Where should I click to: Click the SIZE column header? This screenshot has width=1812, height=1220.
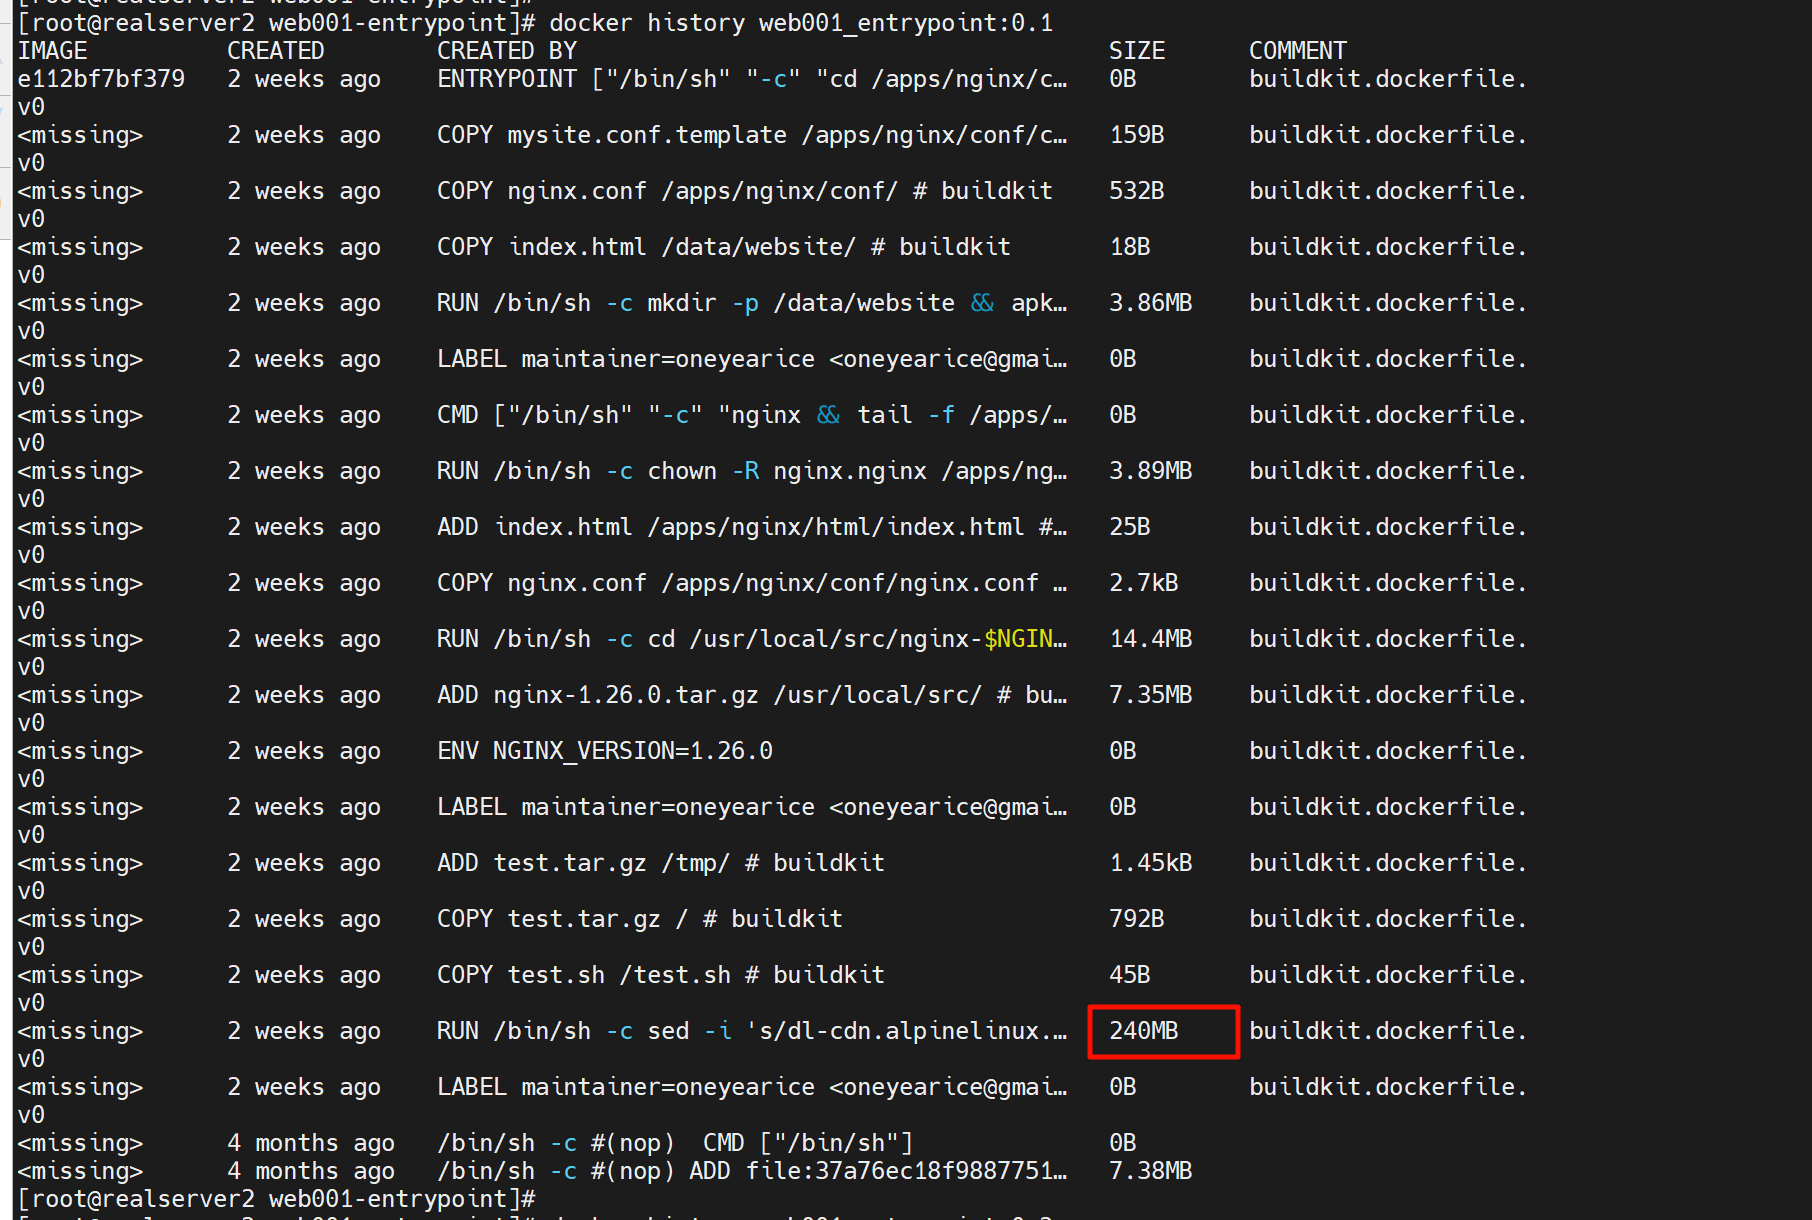(x=1137, y=51)
